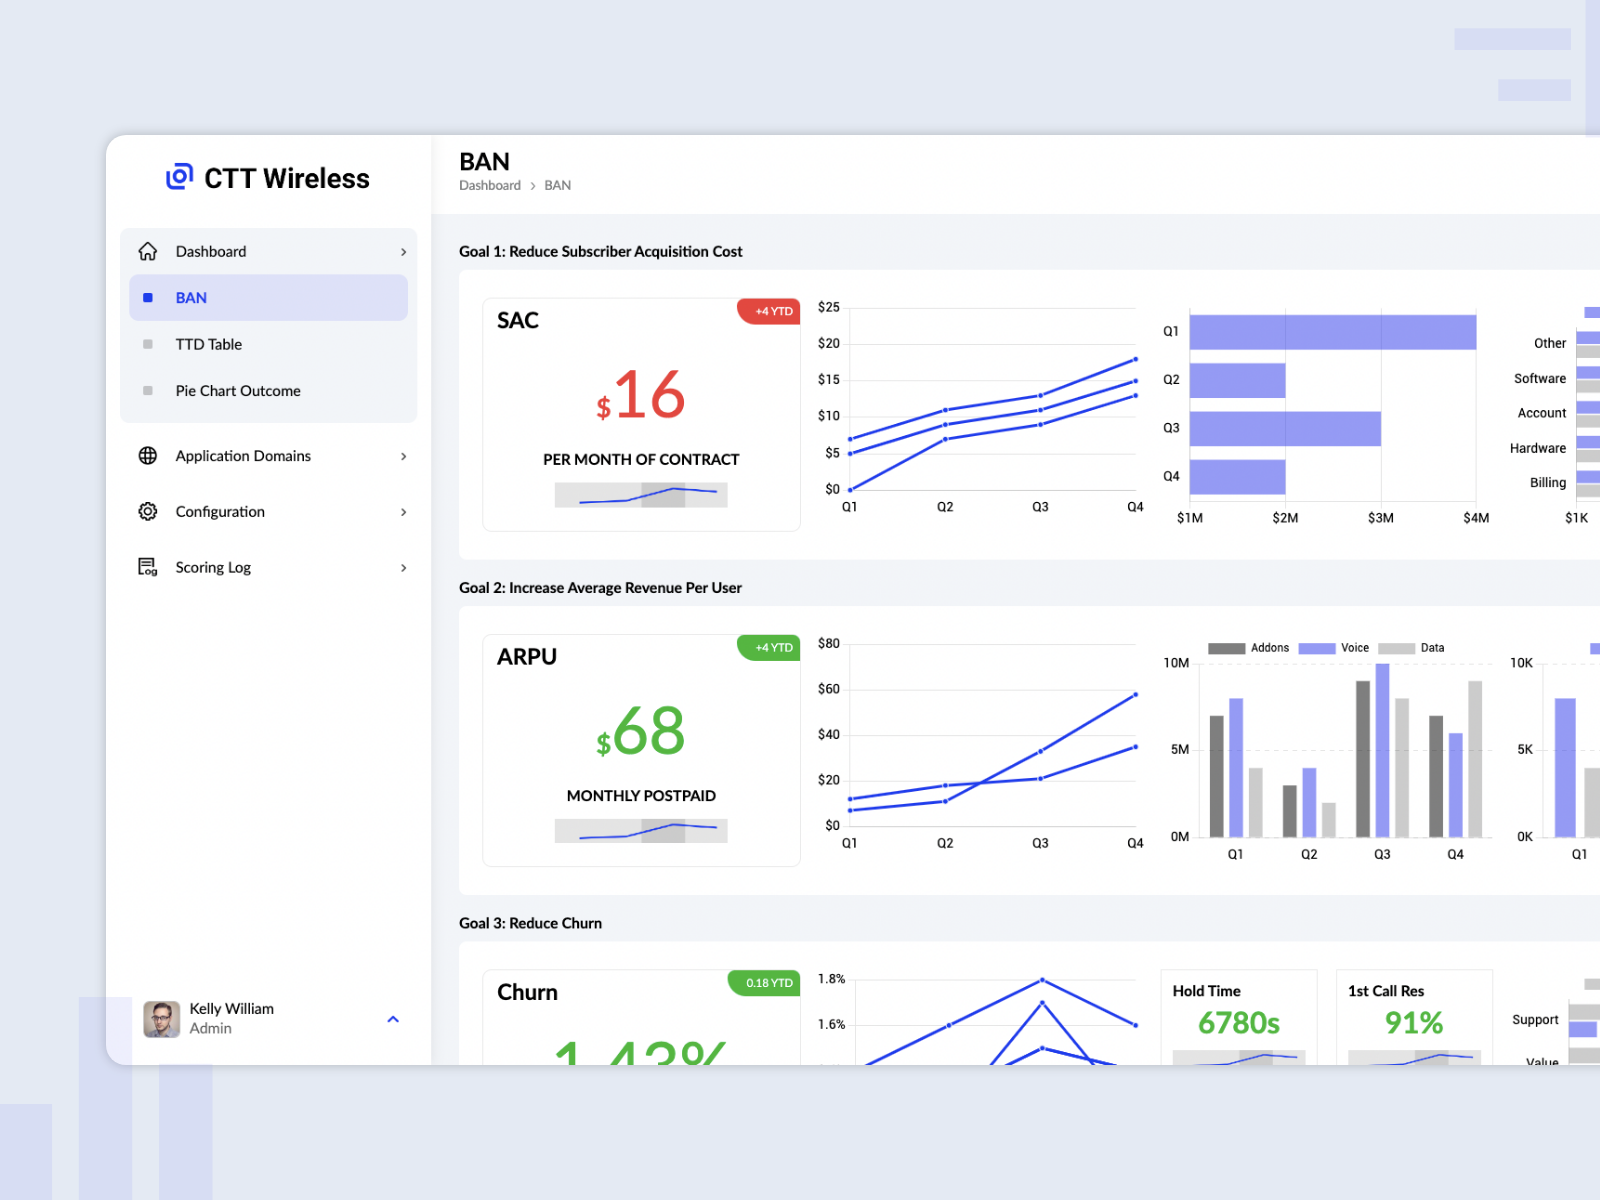1600x1200 pixels.
Task: Expand the Dashboard chevron
Action: [403, 251]
